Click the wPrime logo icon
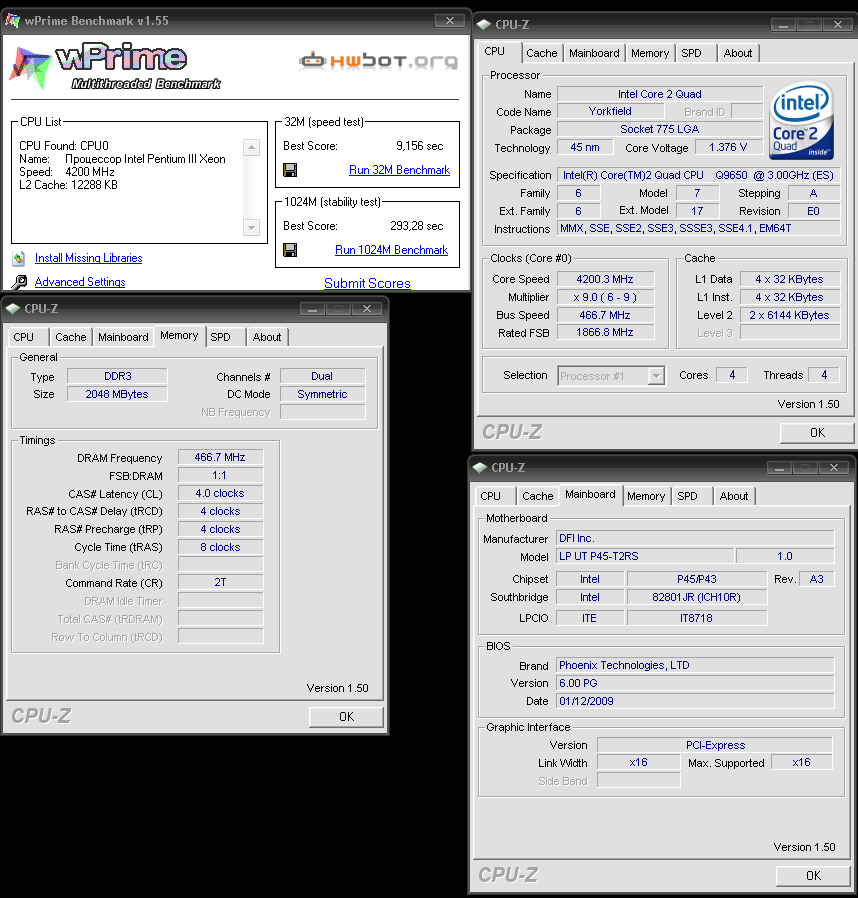The width and height of the screenshot is (858, 898). (30, 67)
